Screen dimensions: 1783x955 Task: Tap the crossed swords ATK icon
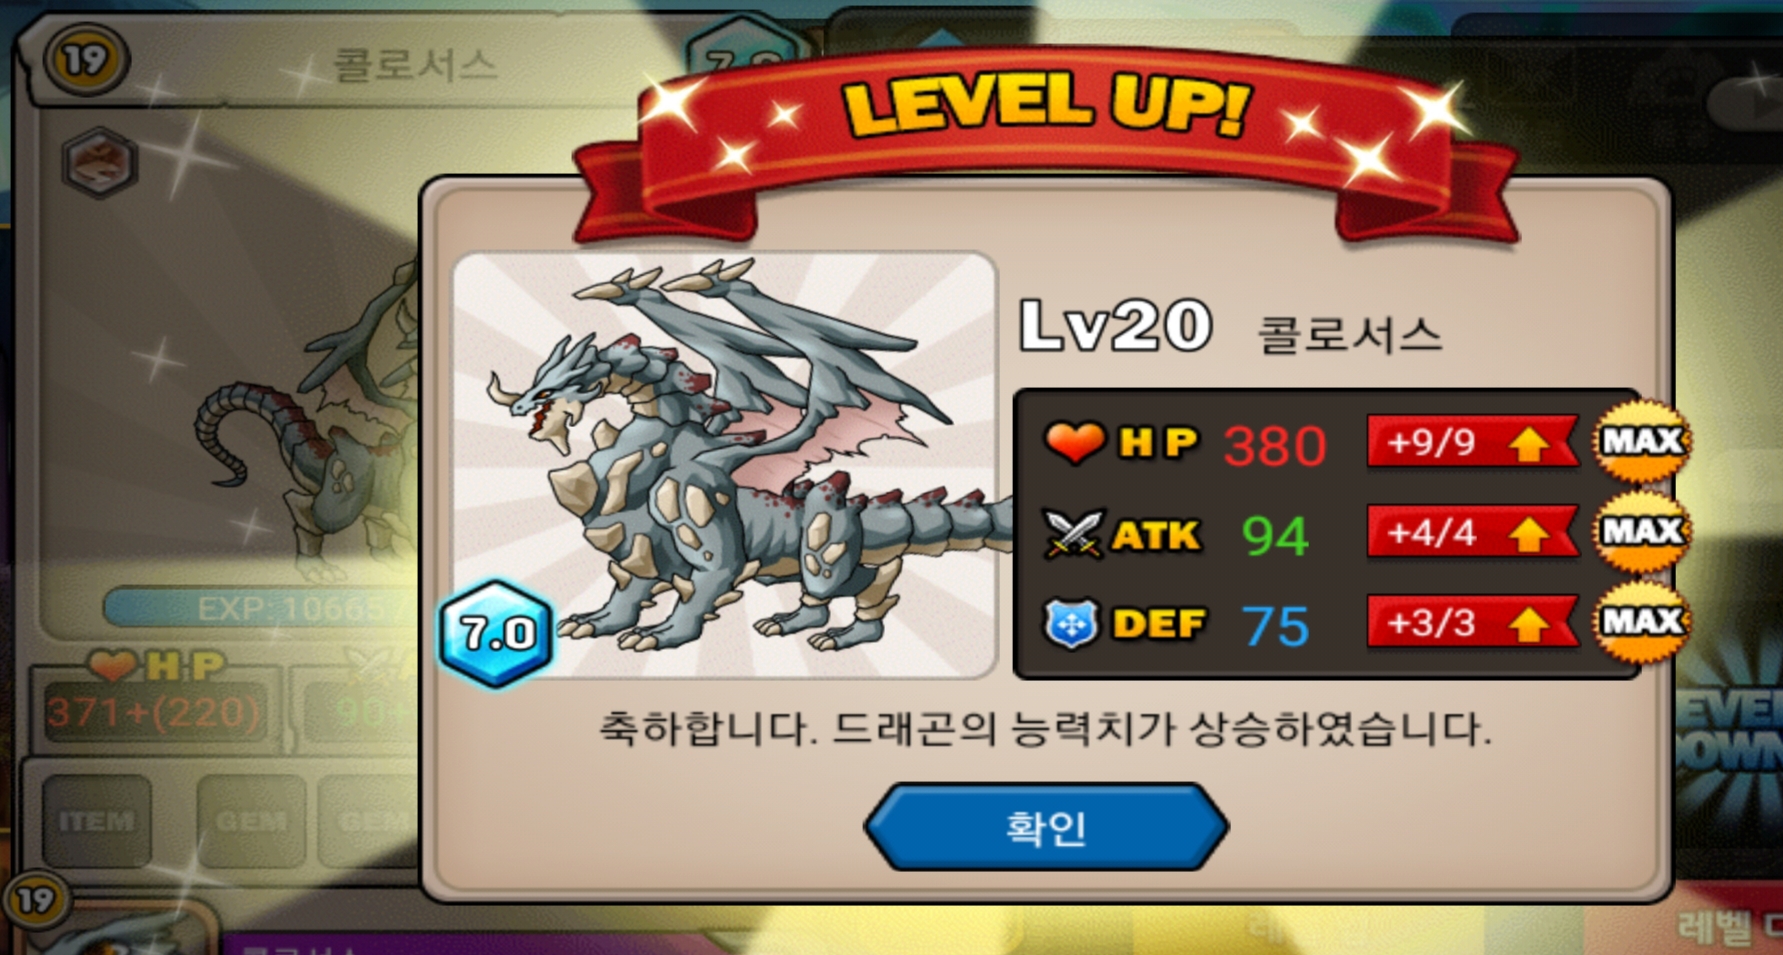(x=1073, y=533)
